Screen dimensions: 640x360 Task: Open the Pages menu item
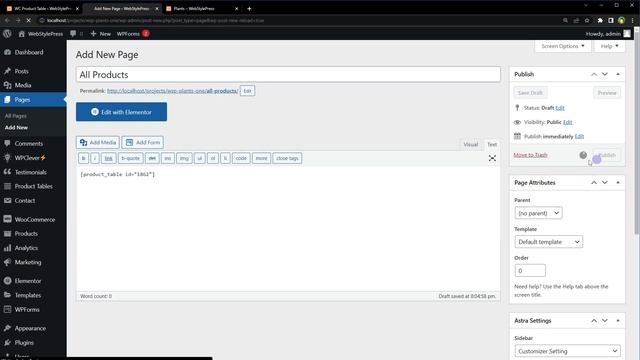(33, 100)
